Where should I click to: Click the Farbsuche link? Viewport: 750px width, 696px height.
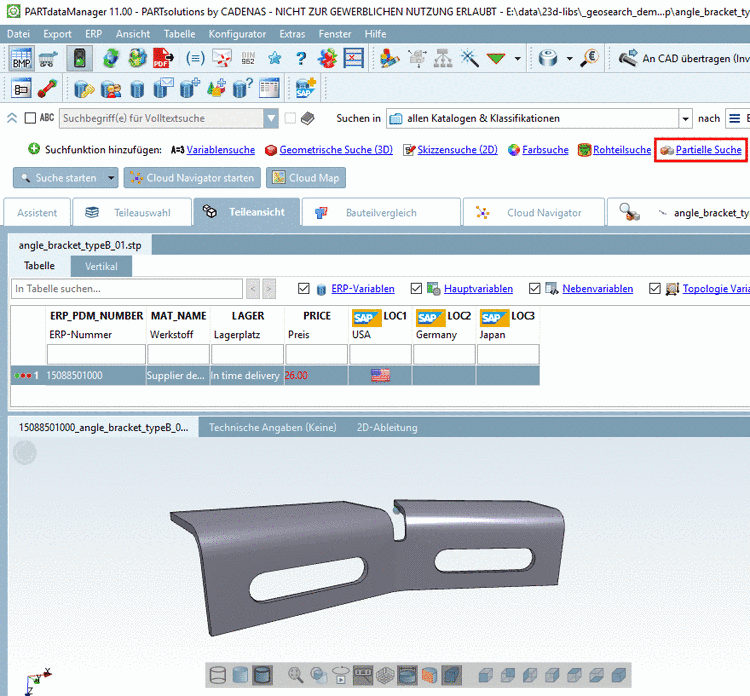coord(545,150)
